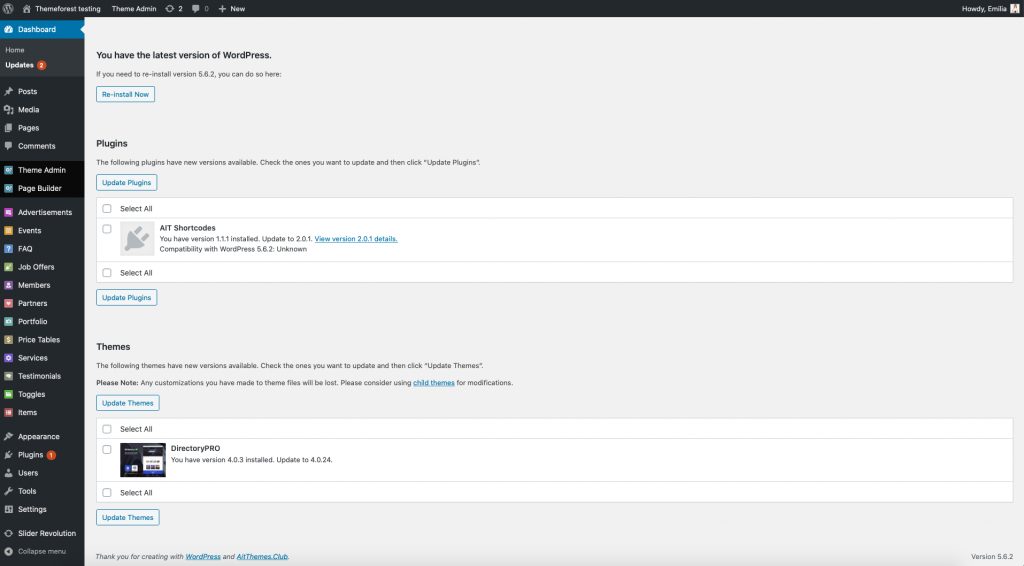This screenshot has height=566, width=1024.
Task: Click the Advertisements icon in sidebar
Action: coord(8,212)
